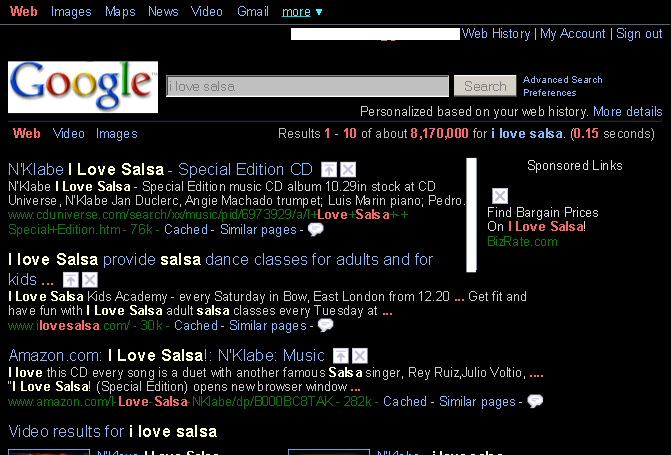The image size is (671, 455).
Task: Open search Preferences
Action: 549,92
